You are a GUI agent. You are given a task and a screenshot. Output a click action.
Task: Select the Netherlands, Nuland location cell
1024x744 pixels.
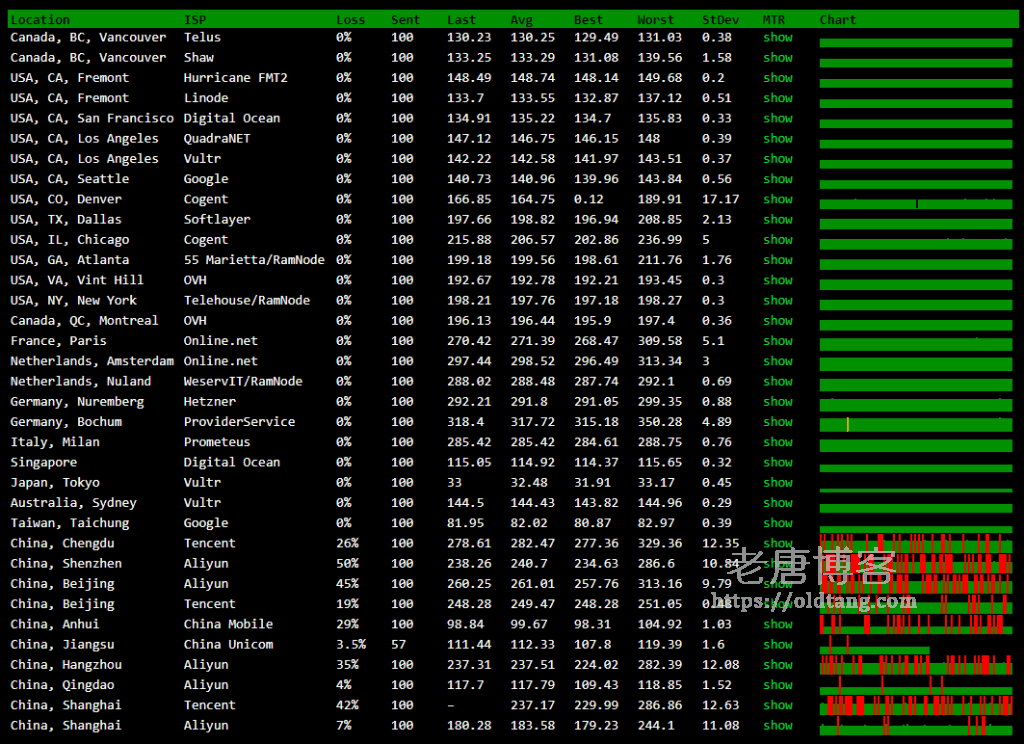pyautogui.click(x=80, y=381)
